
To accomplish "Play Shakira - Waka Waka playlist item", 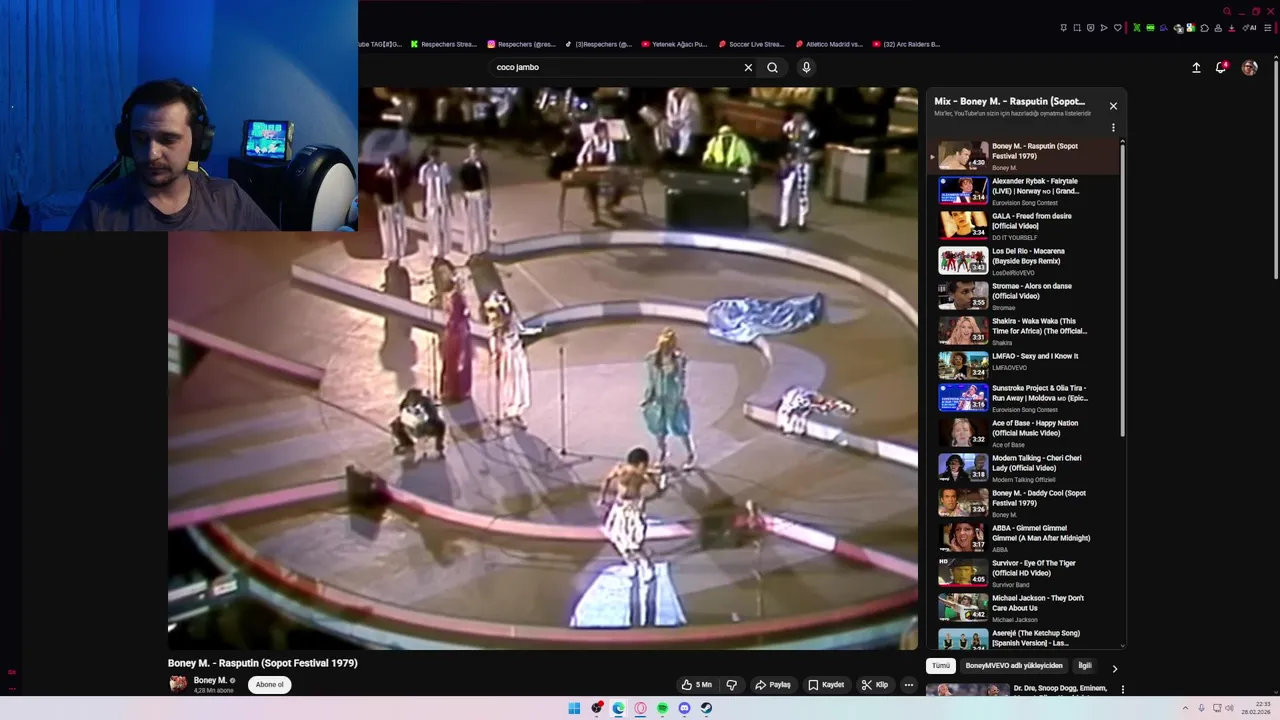I will coord(1024,331).
